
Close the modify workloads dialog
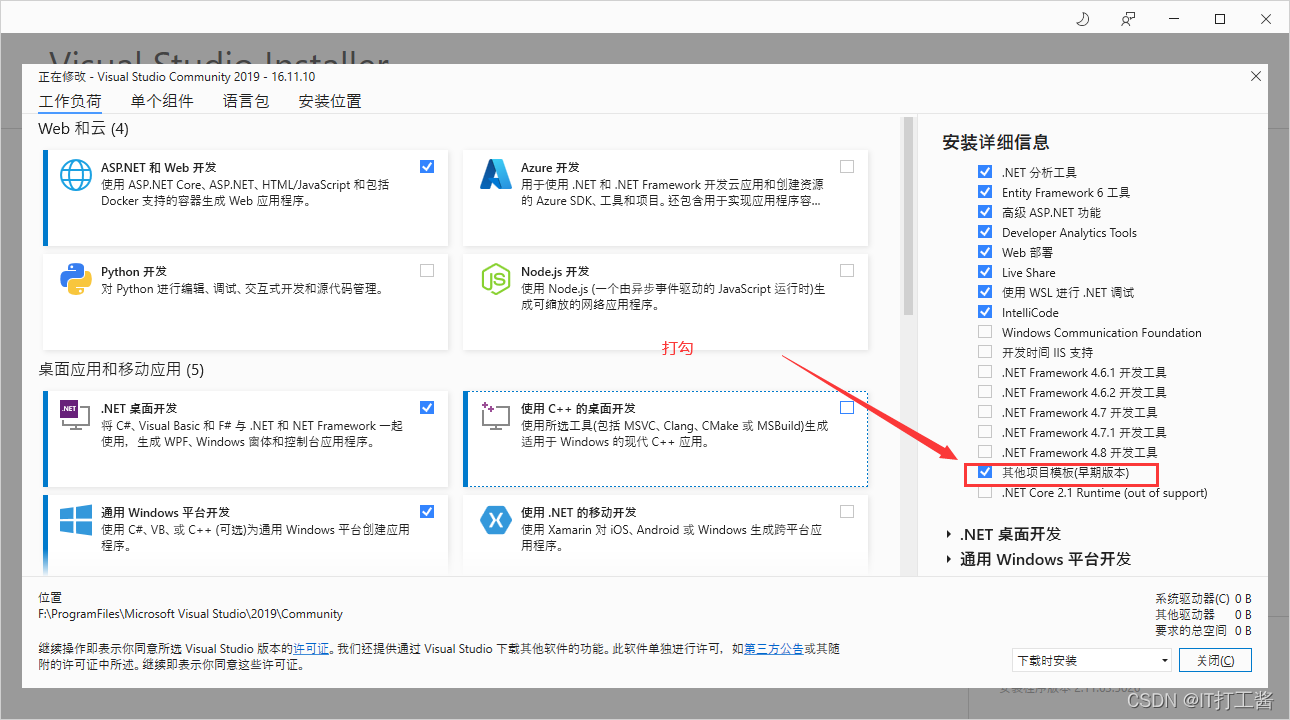[x=1256, y=76]
